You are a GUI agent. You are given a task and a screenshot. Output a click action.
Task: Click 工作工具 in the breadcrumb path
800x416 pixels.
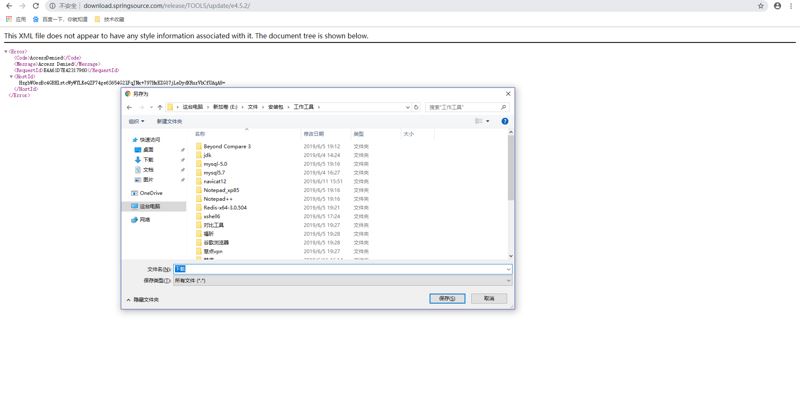click(x=304, y=107)
